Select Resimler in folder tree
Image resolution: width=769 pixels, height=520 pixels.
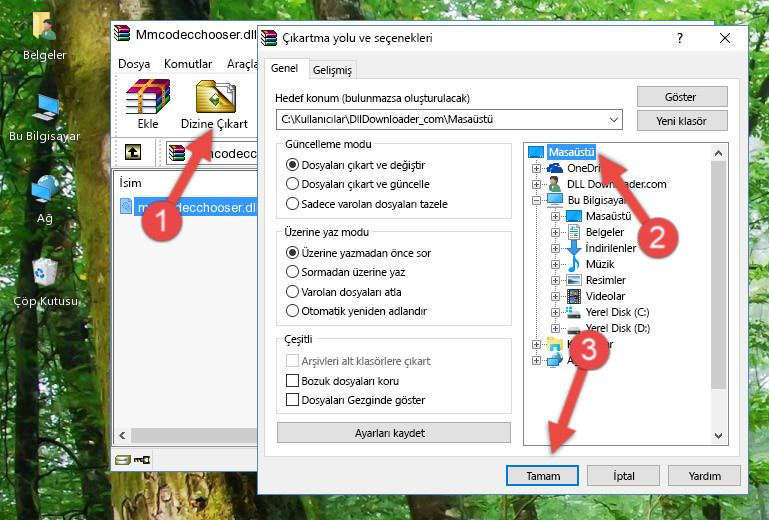(x=606, y=280)
